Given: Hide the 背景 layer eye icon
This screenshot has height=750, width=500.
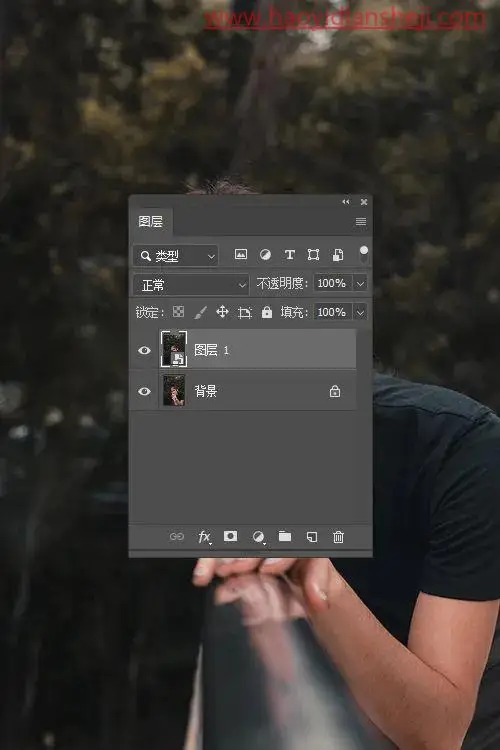Looking at the screenshot, I should [x=144, y=391].
